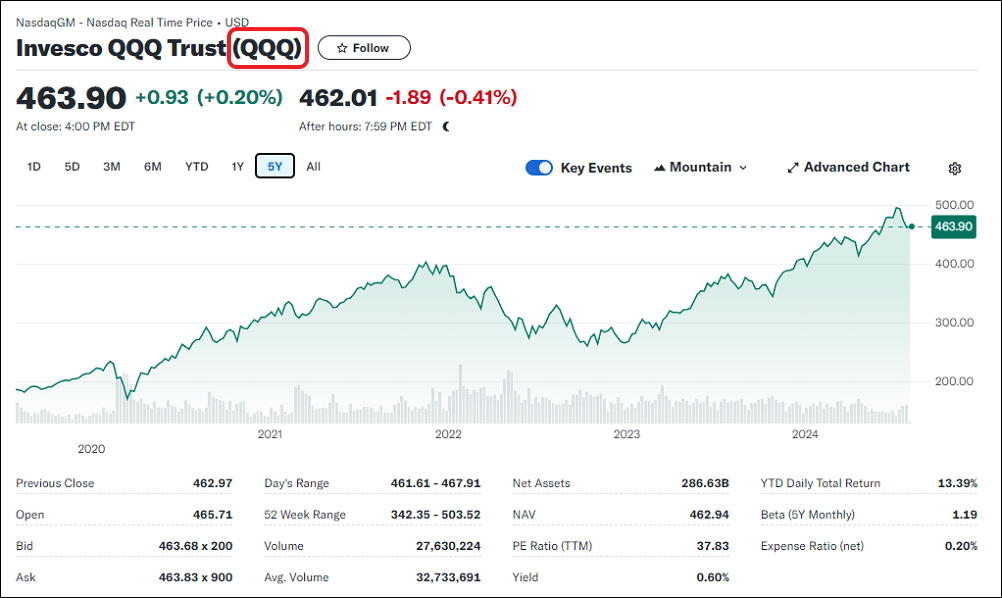
Task: Click the -1.89 (-0.41%) after-hours change
Action: (451, 97)
